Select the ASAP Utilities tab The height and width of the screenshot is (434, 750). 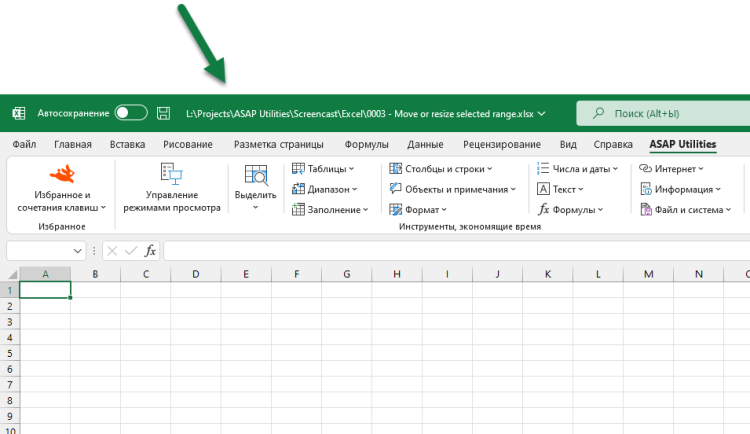point(683,144)
